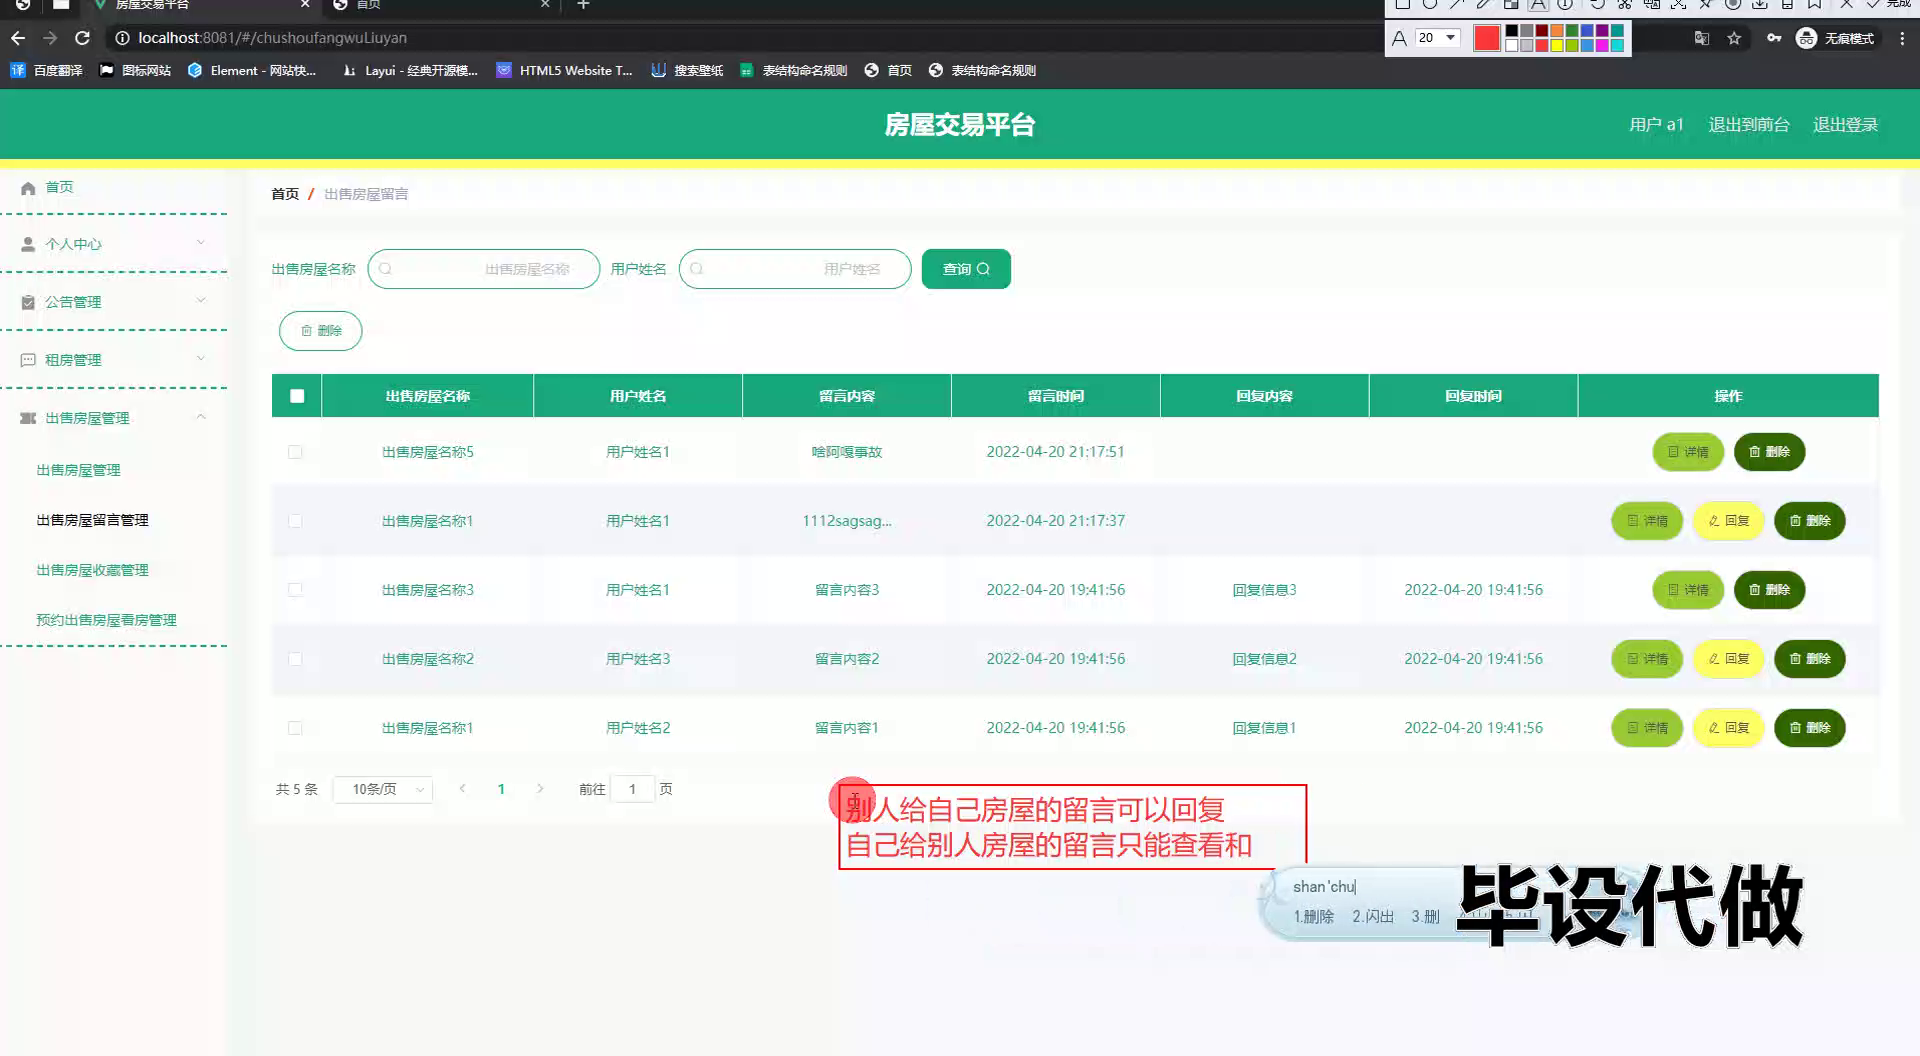Image resolution: width=1920 pixels, height=1056 pixels.
Task: Open the 10条/页 page size dropdown
Action: click(x=383, y=789)
